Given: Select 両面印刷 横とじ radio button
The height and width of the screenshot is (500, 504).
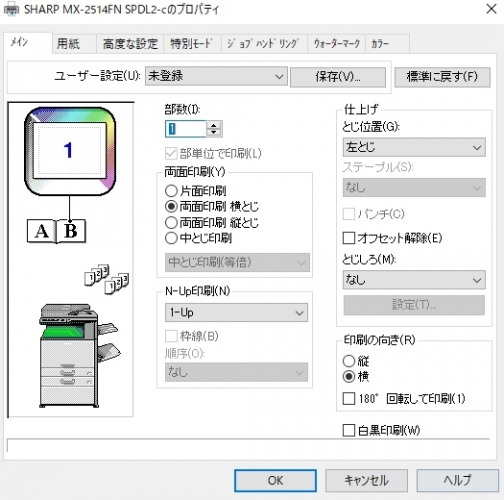Looking at the screenshot, I should pos(171,207).
